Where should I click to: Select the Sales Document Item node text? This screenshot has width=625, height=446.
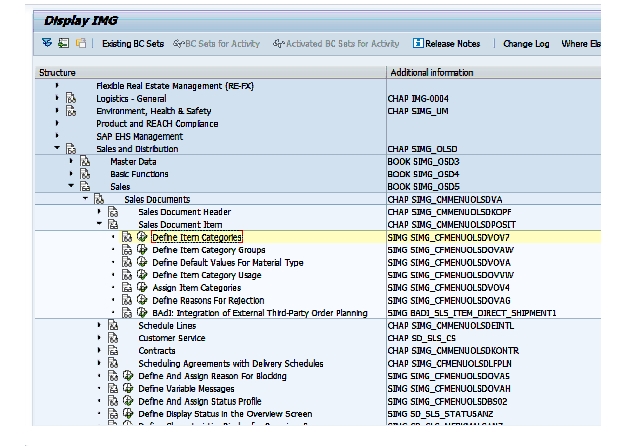(180, 225)
